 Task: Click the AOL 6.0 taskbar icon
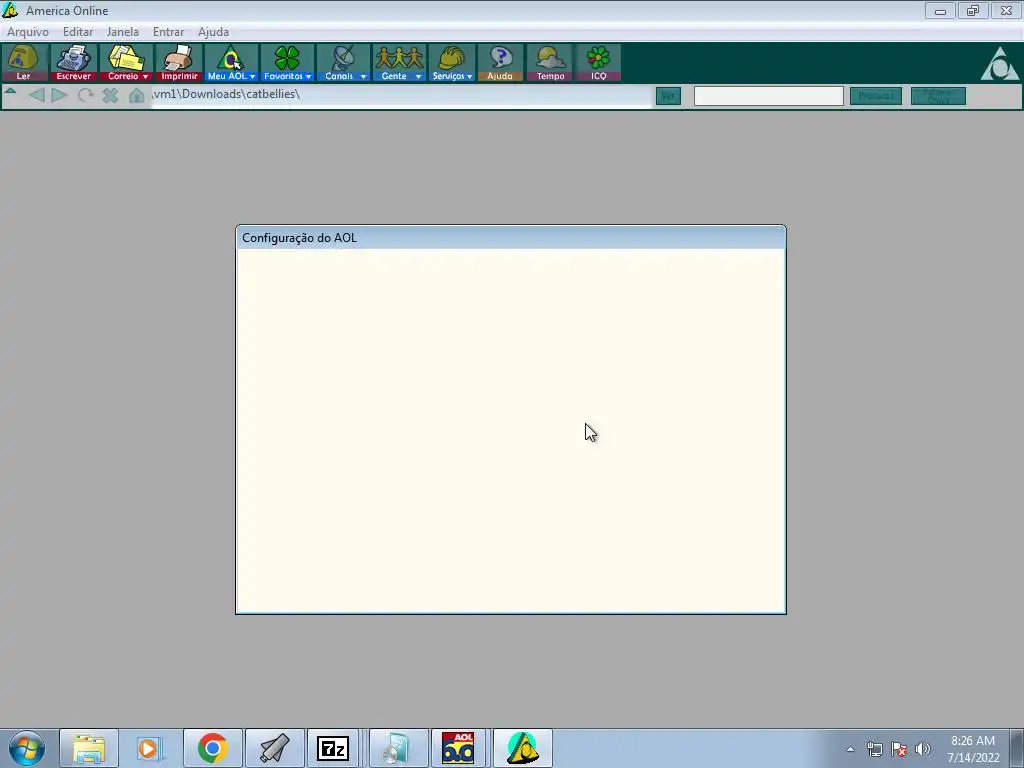coord(458,748)
